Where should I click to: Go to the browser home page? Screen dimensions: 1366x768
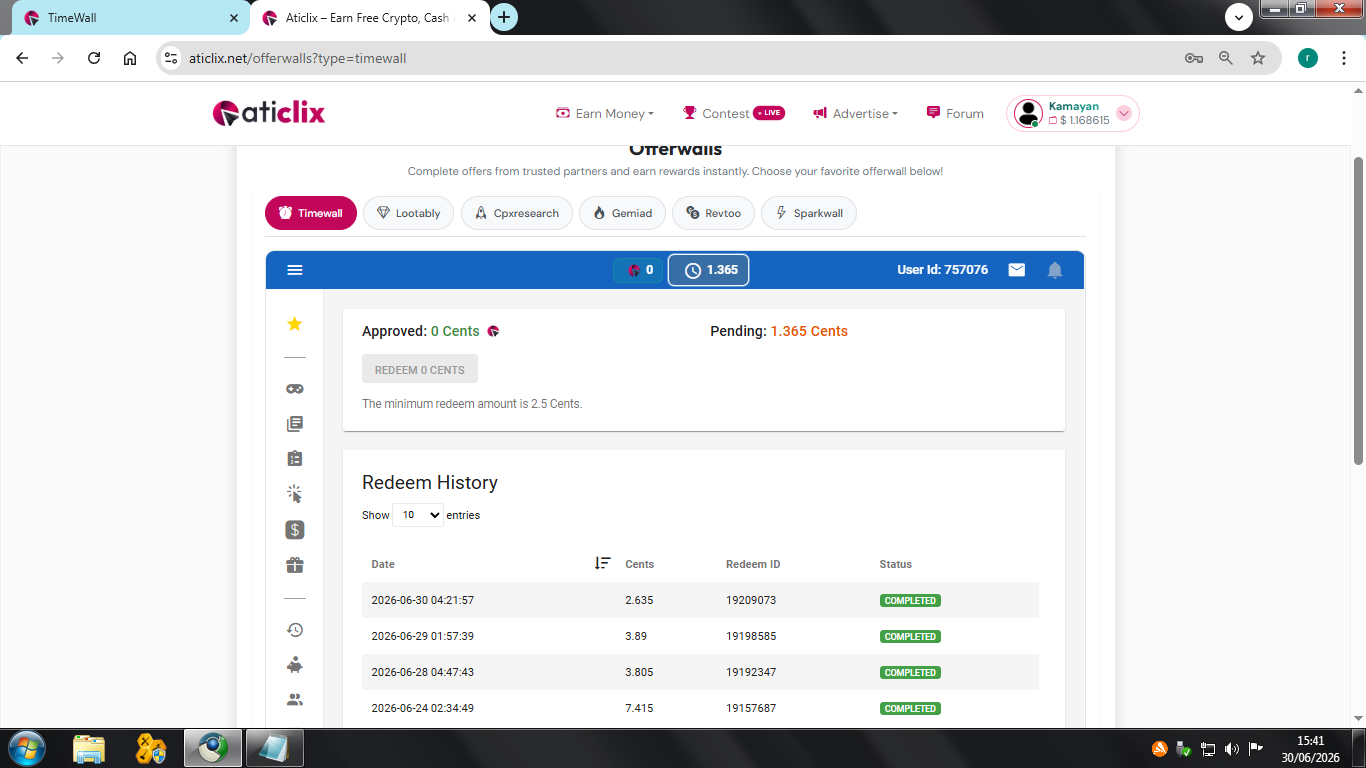coord(130,58)
